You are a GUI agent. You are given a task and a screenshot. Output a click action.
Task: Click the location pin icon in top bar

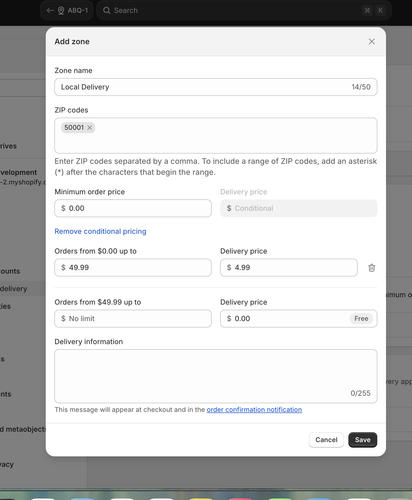[x=61, y=10]
